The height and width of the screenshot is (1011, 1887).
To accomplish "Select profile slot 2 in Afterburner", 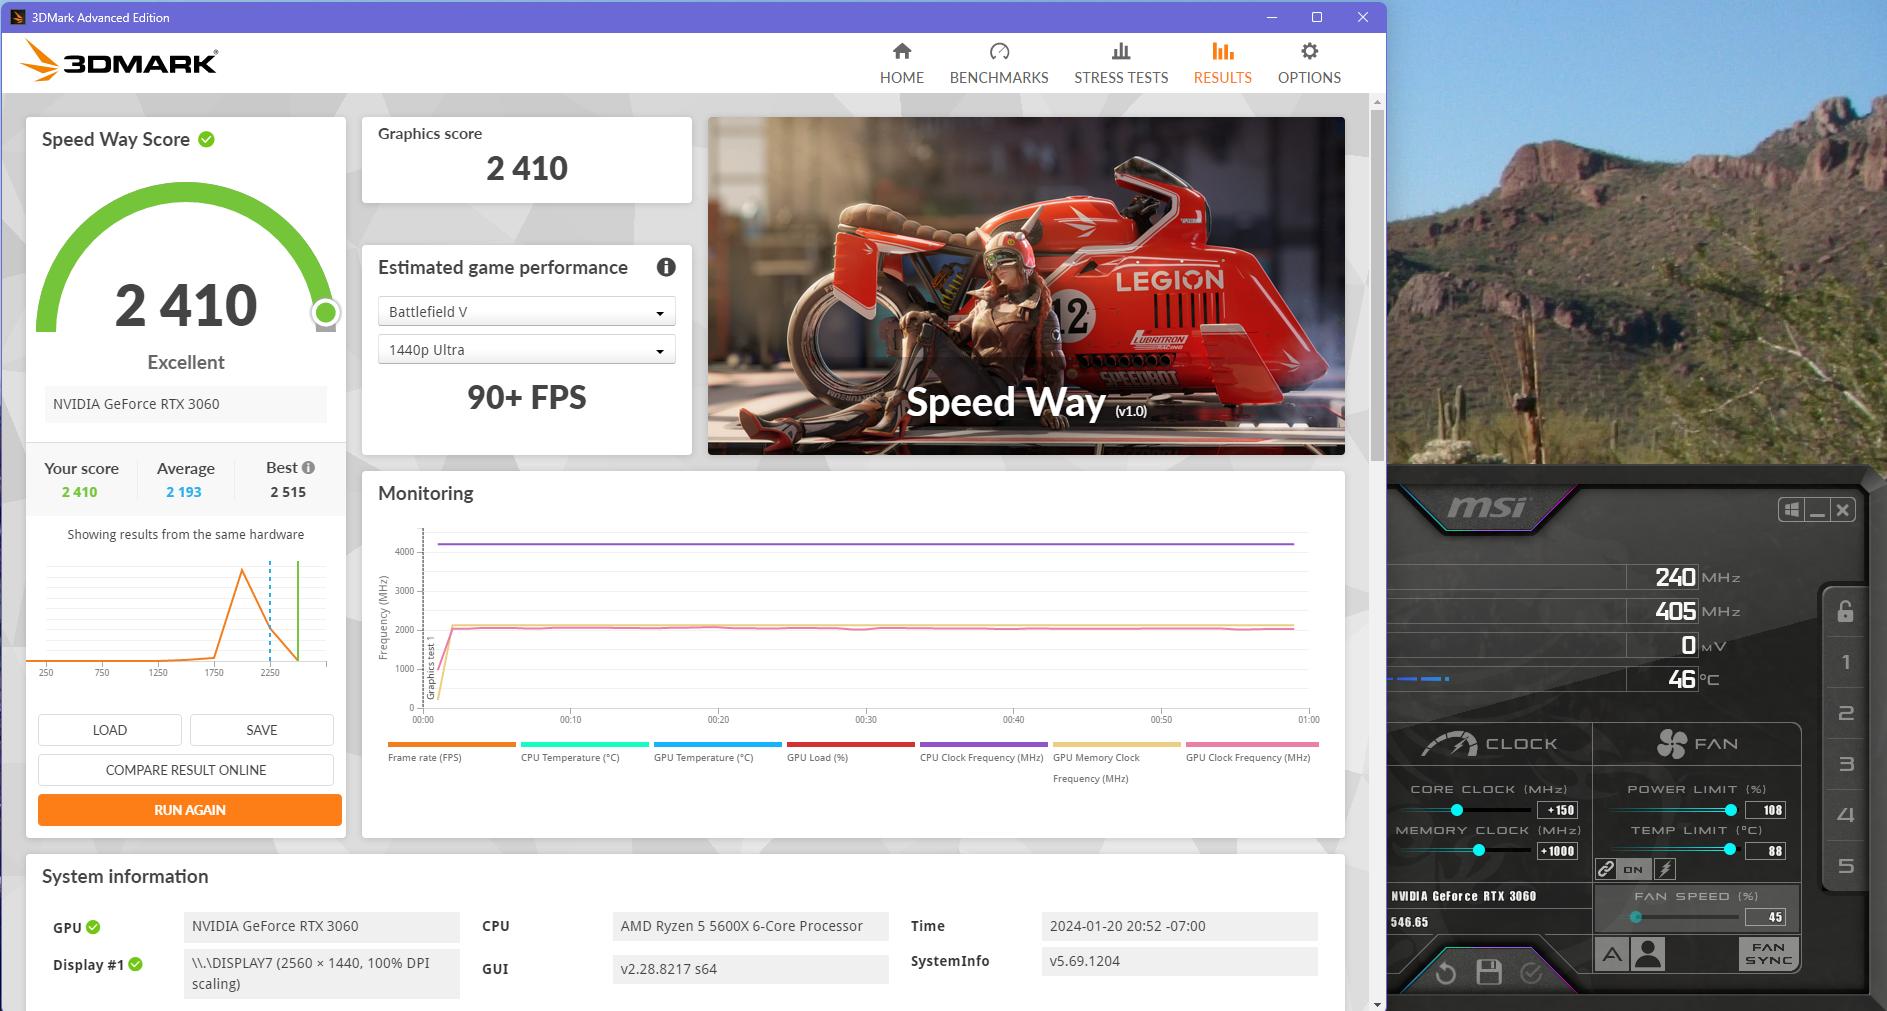I will click(1846, 713).
